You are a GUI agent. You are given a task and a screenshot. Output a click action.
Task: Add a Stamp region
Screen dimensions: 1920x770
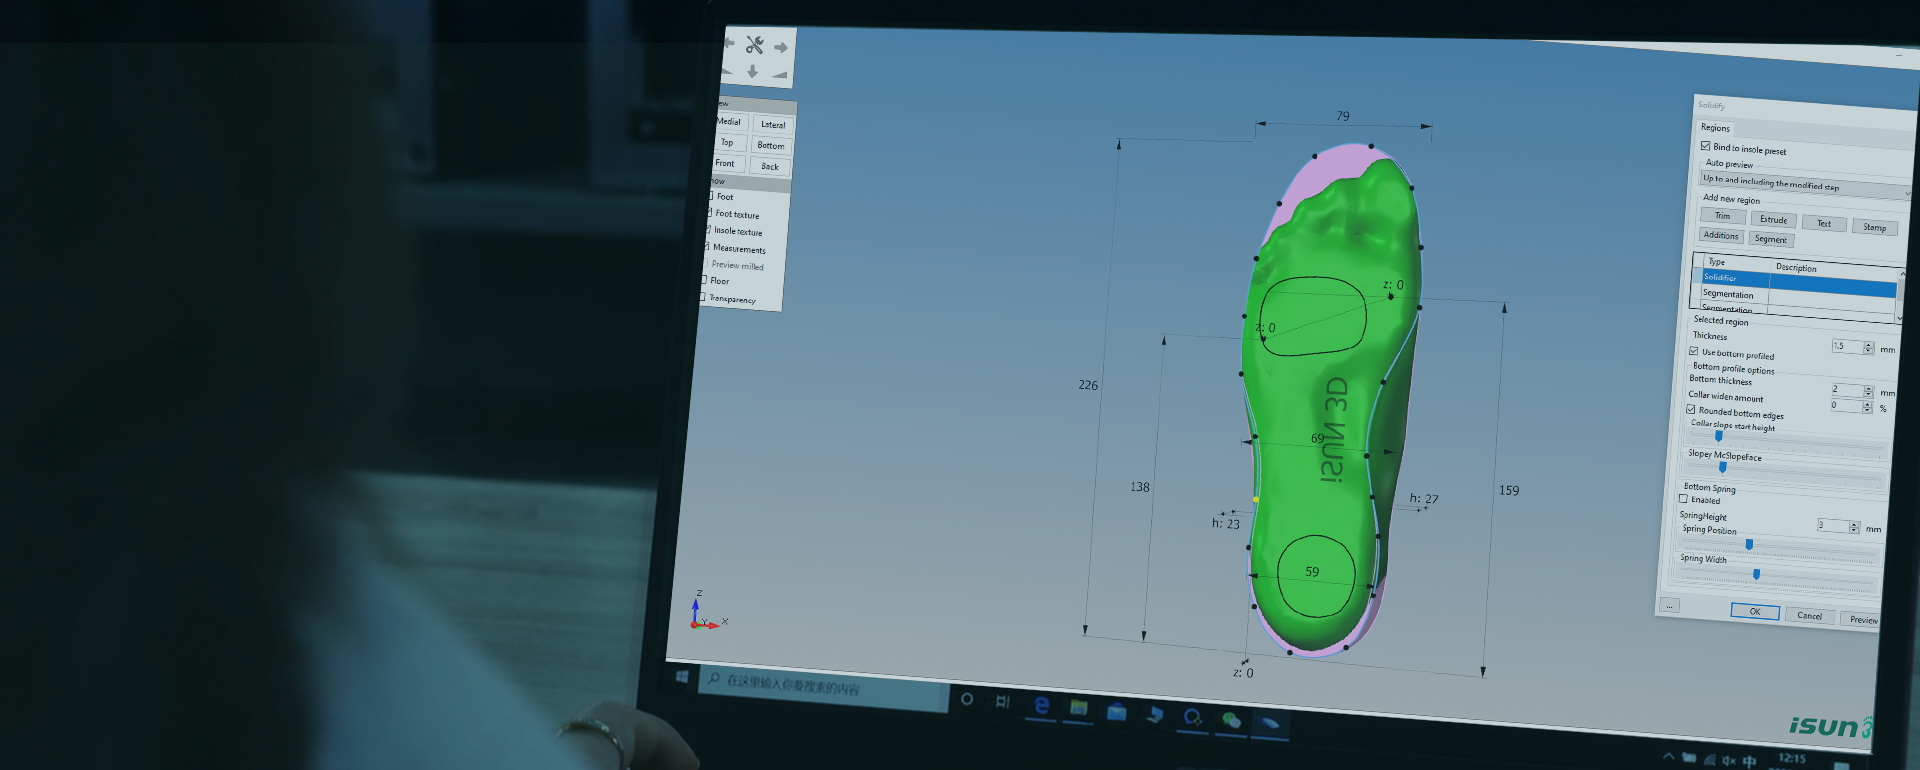(1874, 227)
